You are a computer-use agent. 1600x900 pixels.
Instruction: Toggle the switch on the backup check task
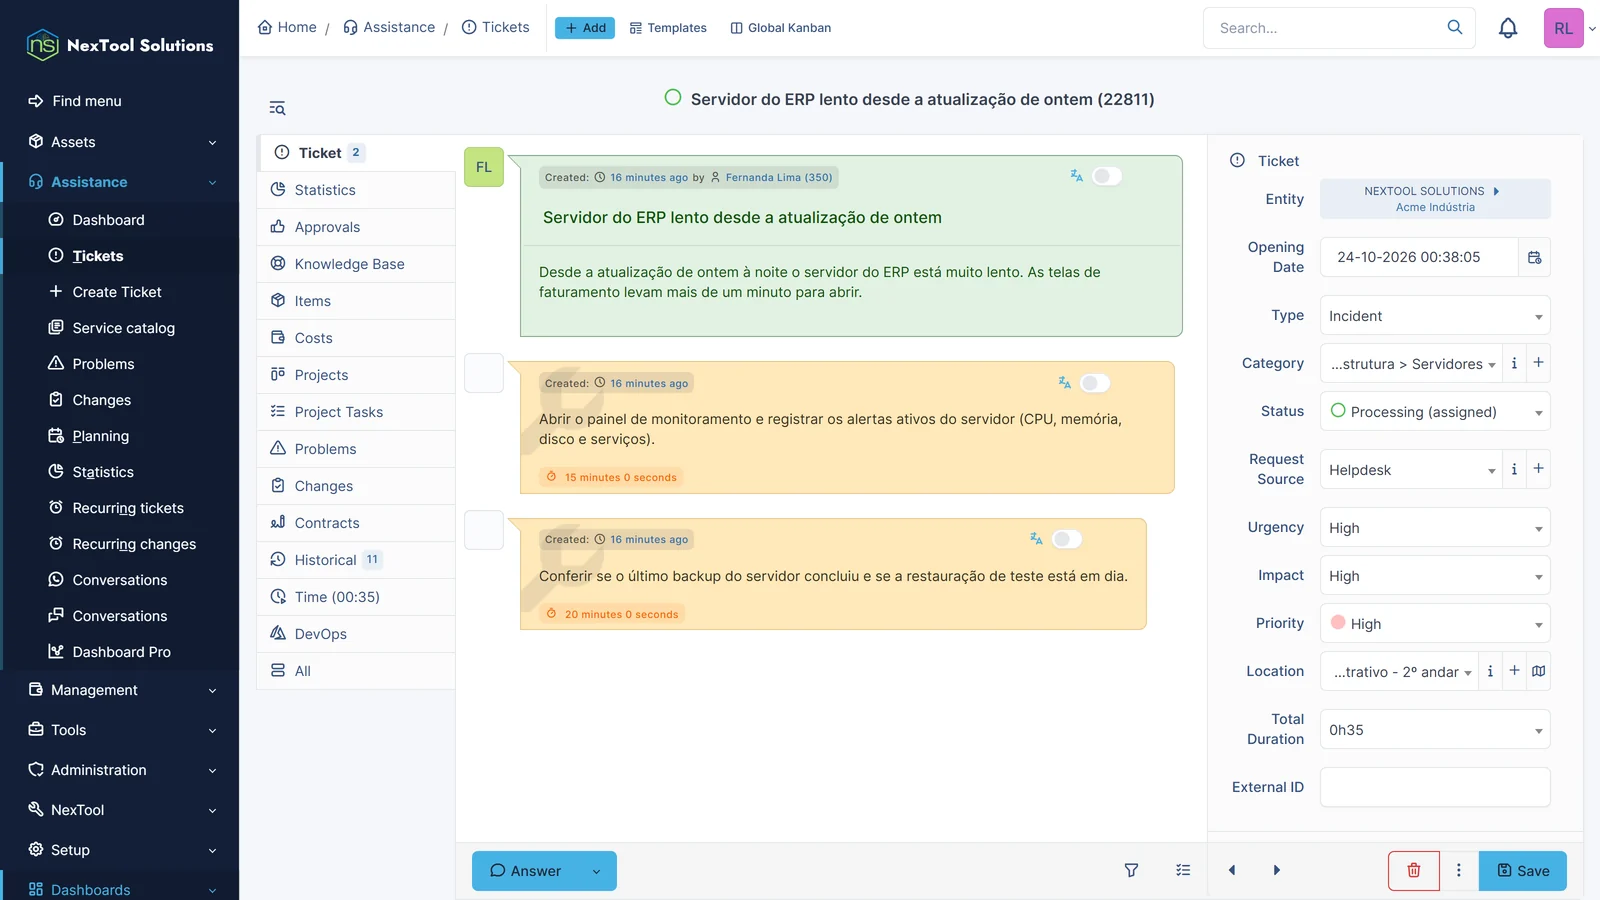point(1067,539)
